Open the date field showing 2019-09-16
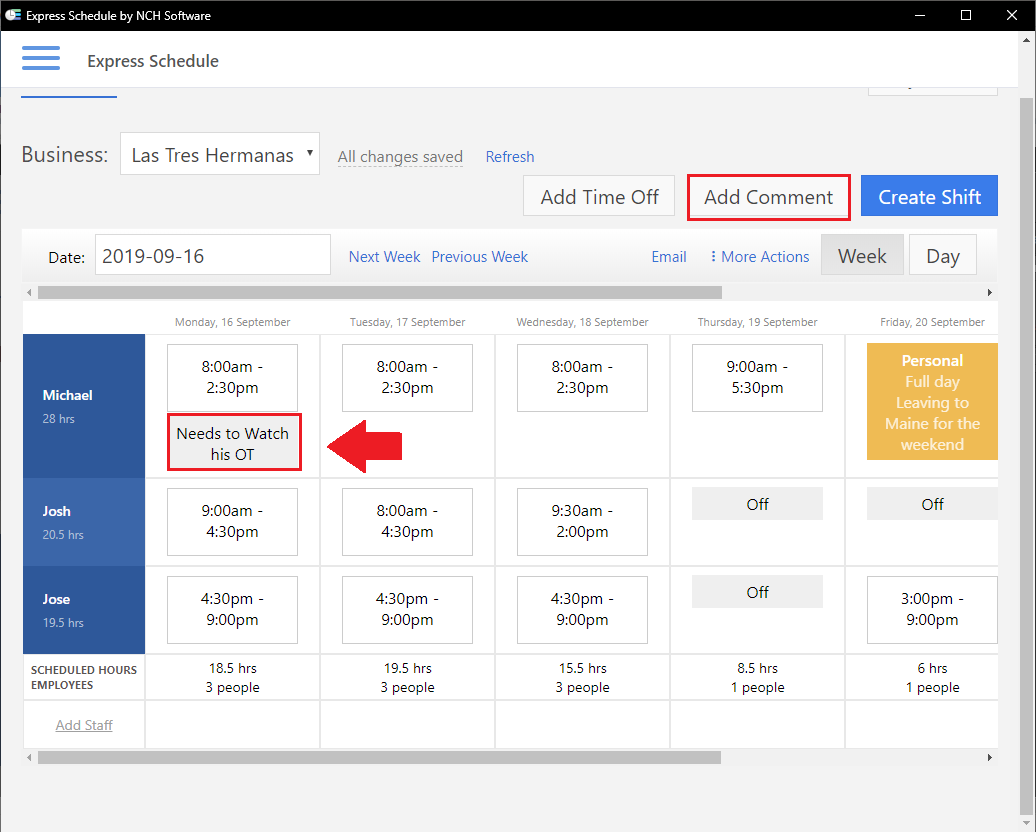Screen dimensions: 1036x832 point(212,254)
